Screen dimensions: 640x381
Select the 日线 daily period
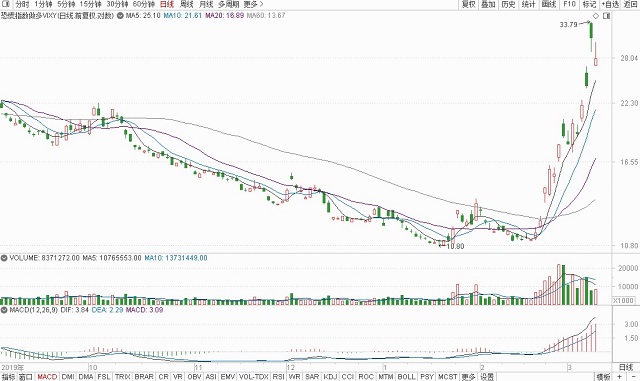pyautogui.click(x=167, y=4)
